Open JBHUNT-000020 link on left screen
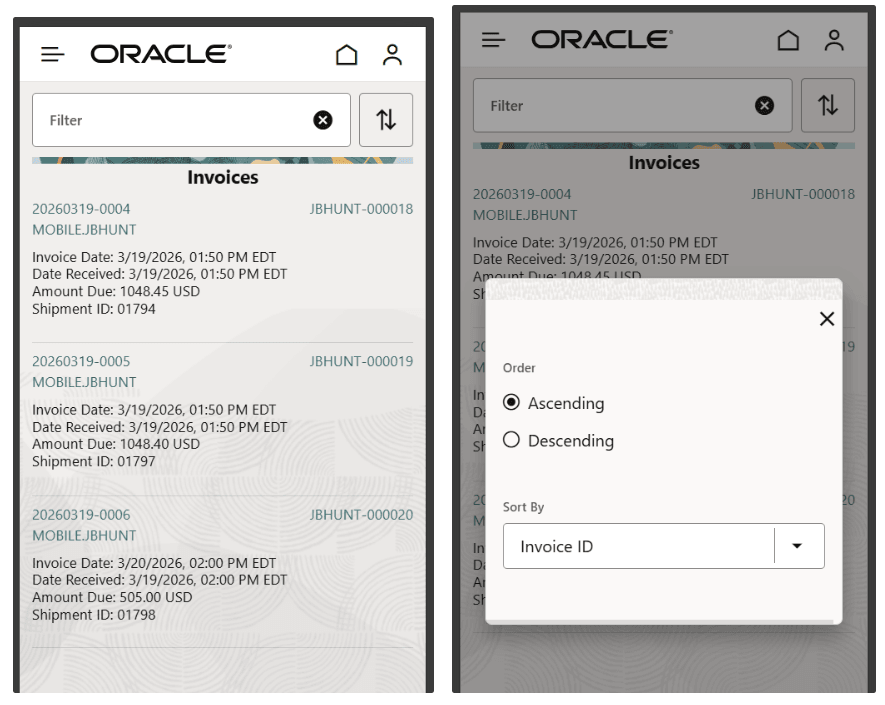Screen dimensions: 885x705 [x=361, y=515]
